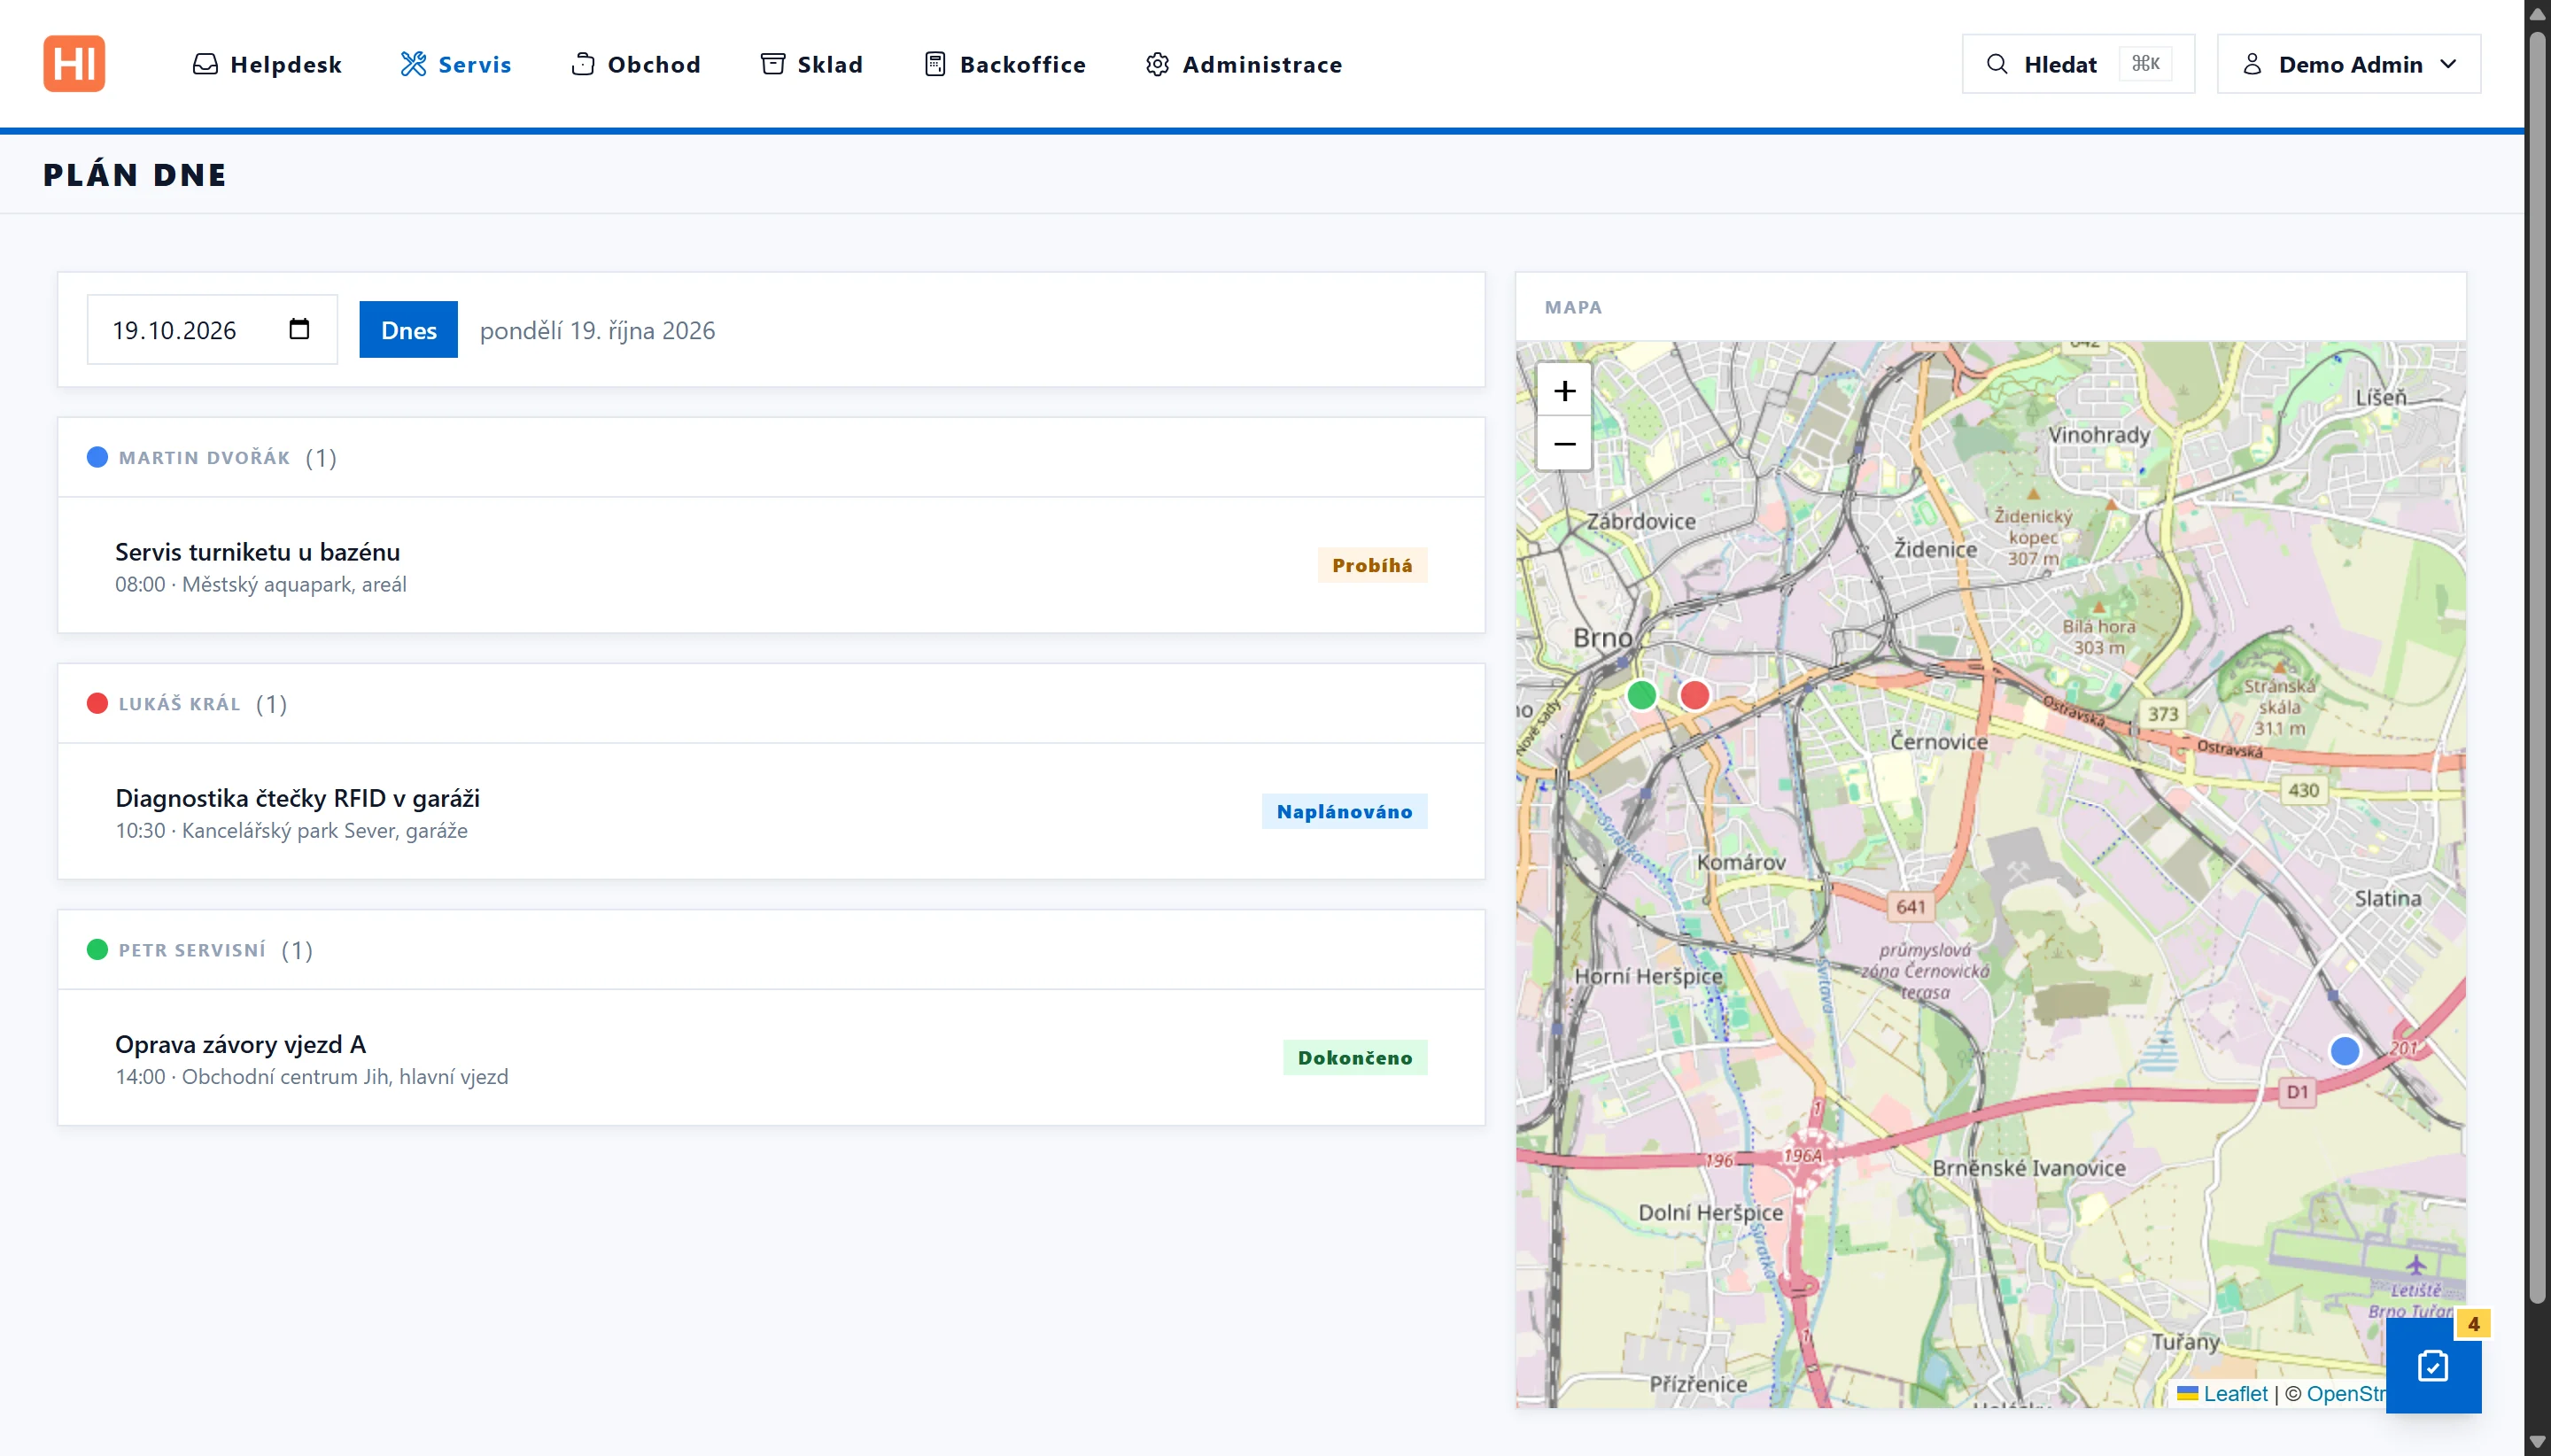Open the Servis turniketu u bazénu task
Viewport: 2551px width, 1456px height.
pyautogui.click(x=771, y=566)
